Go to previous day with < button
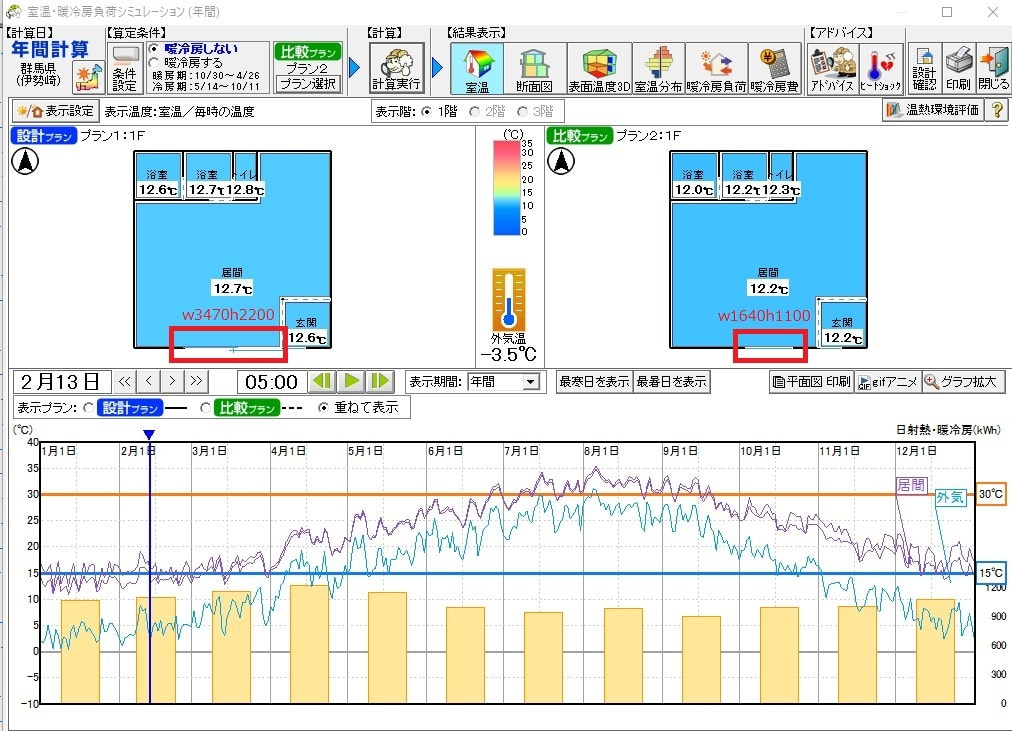1012x731 pixels. [148, 381]
